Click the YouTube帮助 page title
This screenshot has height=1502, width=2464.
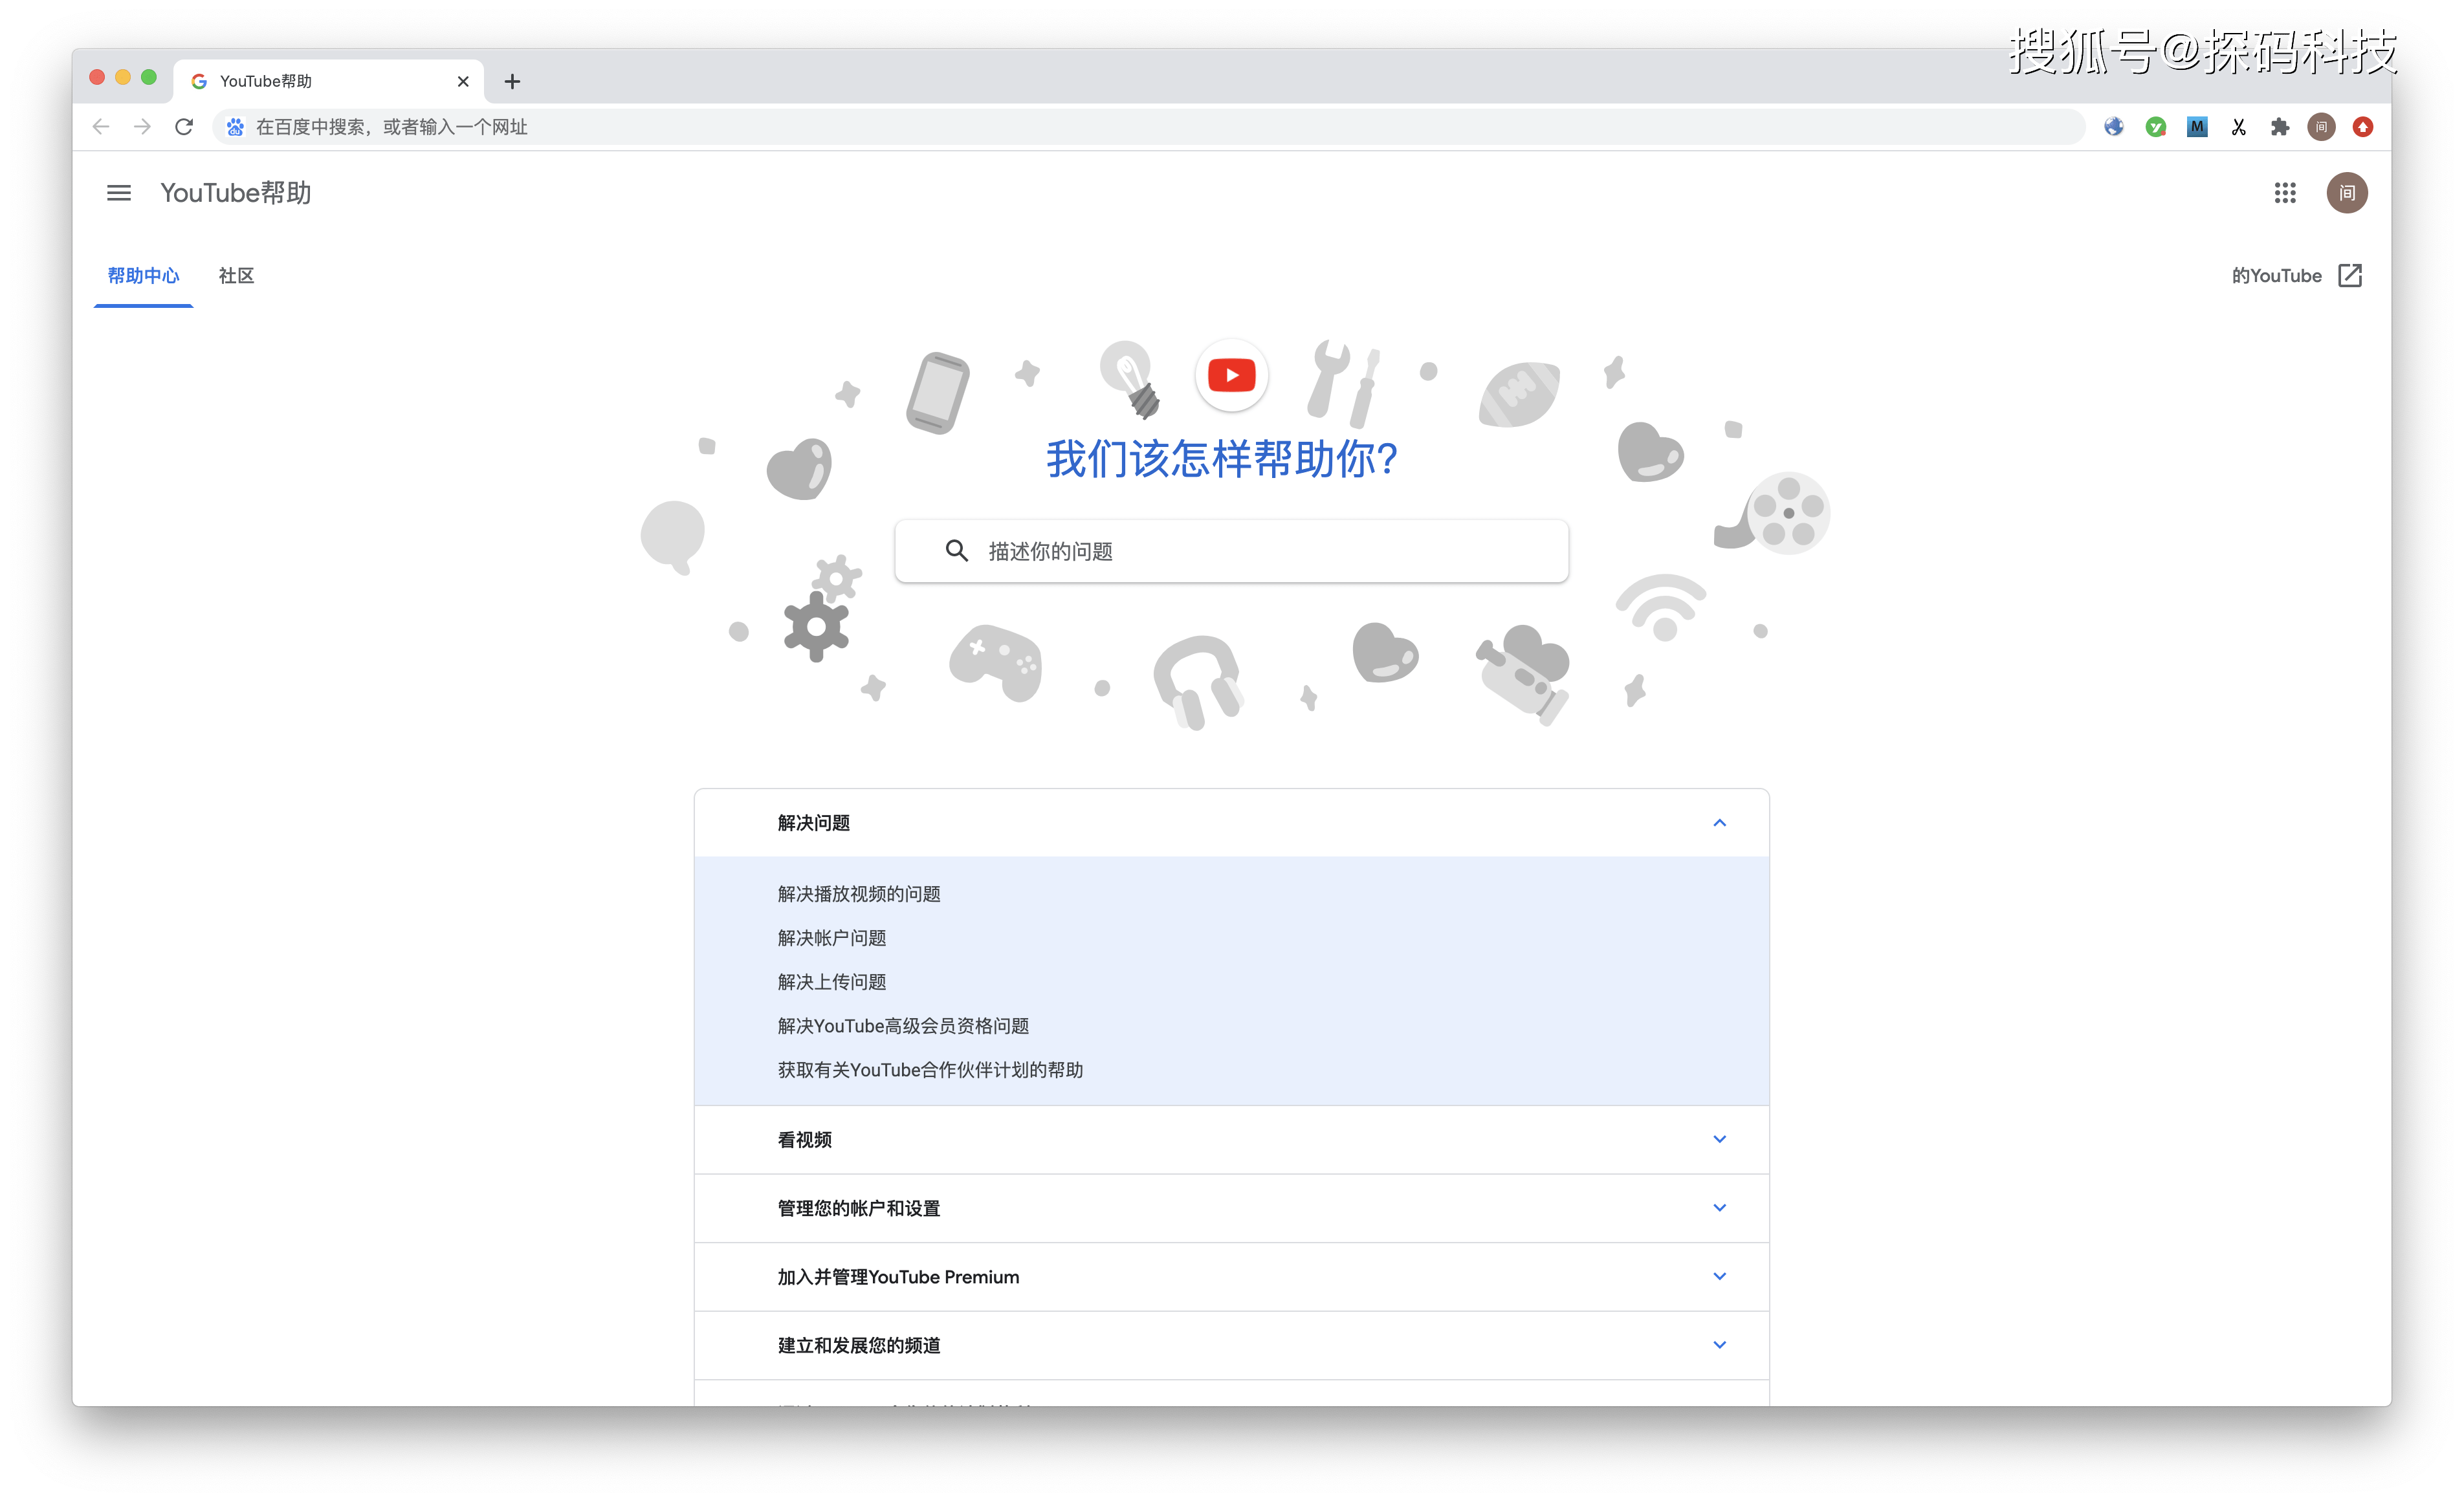click(236, 193)
